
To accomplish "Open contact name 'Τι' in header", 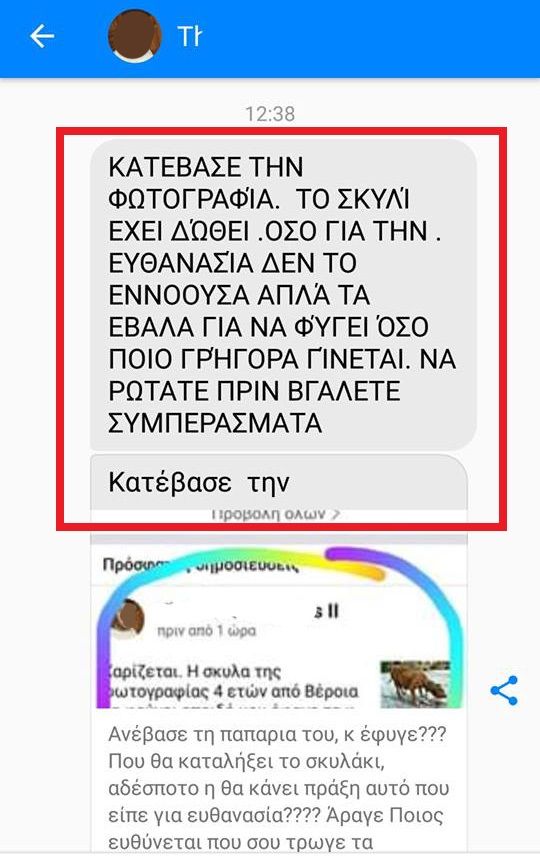I will pyautogui.click(x=190, y=36).
